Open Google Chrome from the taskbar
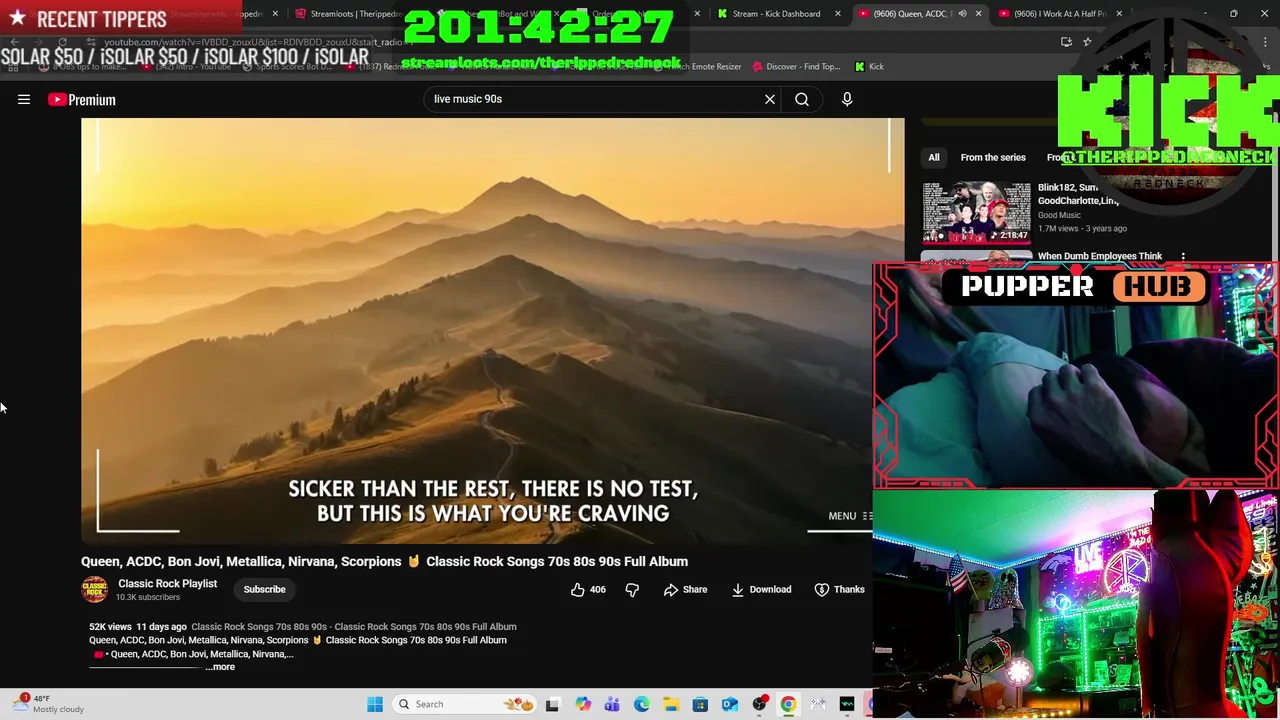Viewport: 1280px width, 720px height. [788, 704]
